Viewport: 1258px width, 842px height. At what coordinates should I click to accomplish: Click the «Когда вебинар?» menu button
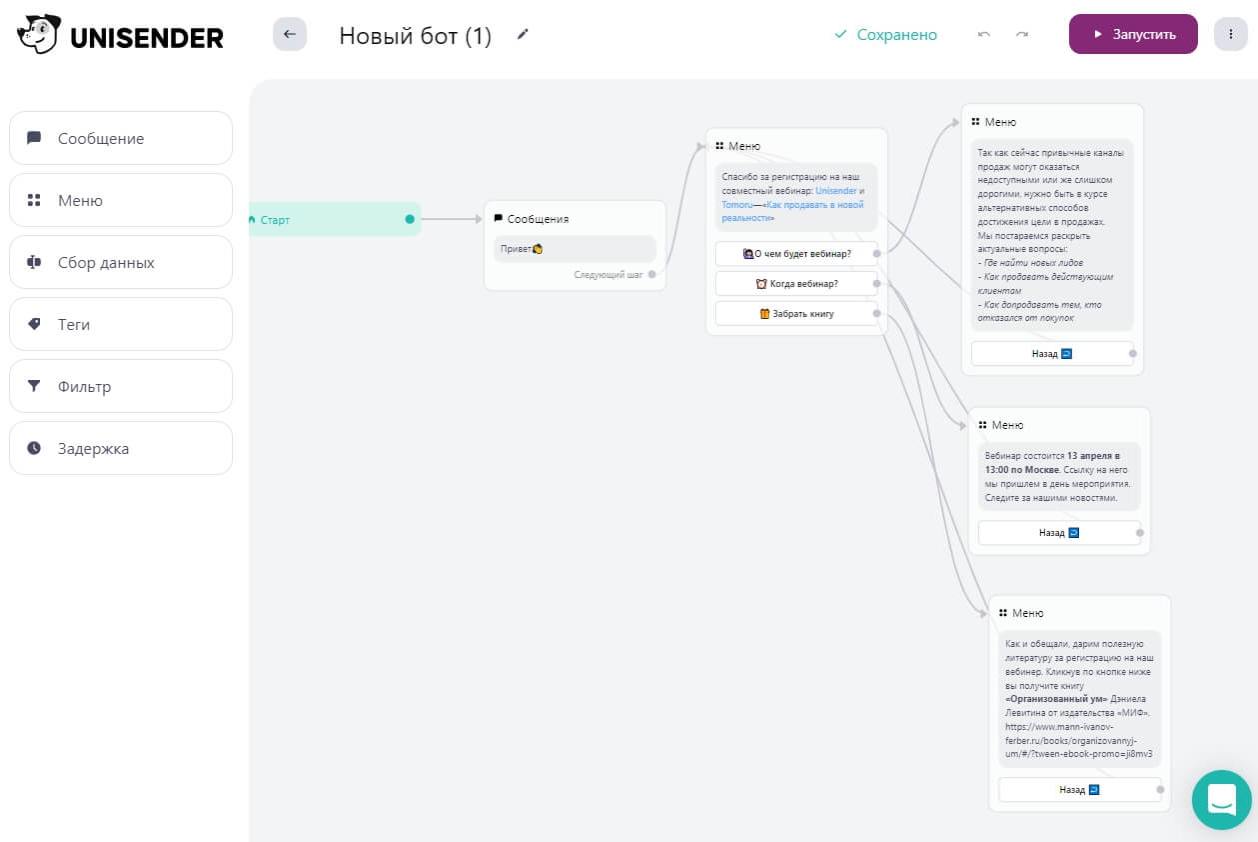(796, 283)
